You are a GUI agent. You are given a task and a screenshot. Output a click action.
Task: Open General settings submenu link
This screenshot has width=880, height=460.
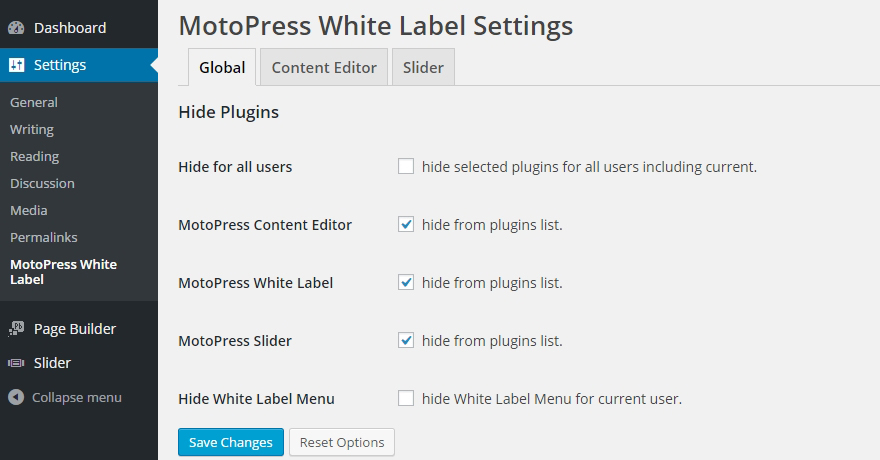pyautogui.click(x=34, y=102)
